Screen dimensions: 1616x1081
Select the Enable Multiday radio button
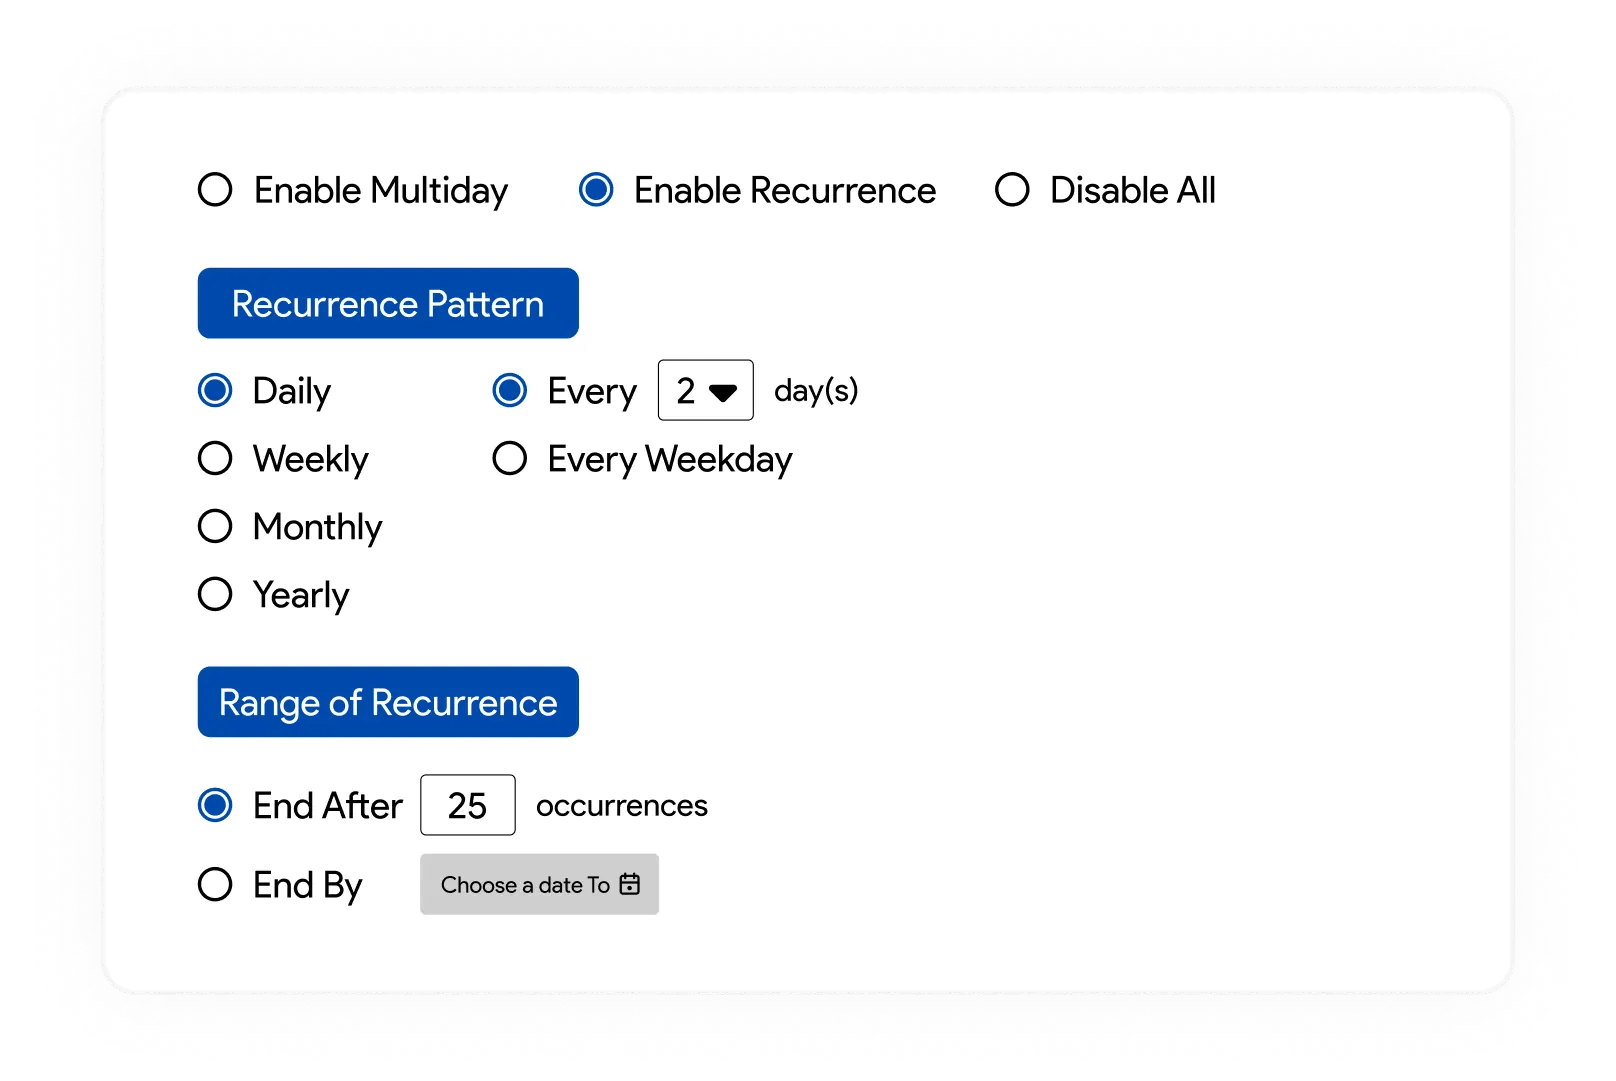[x=215, y=190]
